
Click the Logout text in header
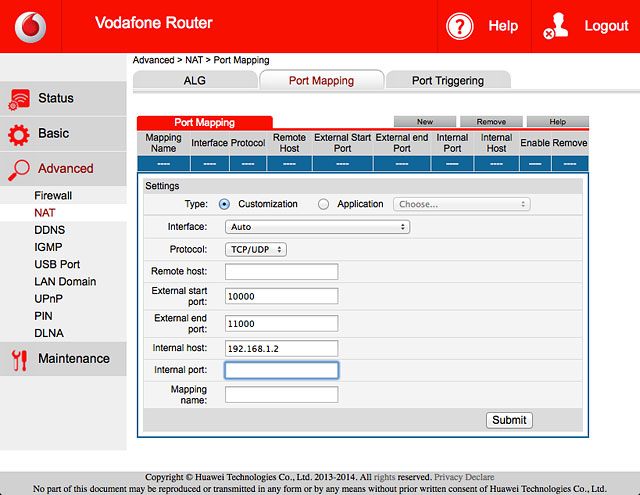point(606,26)
